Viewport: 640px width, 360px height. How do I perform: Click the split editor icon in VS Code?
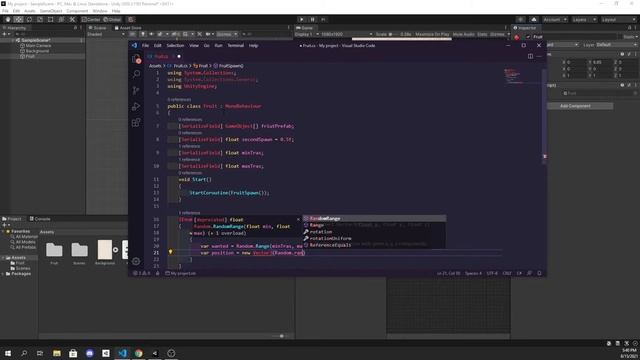coord(530,56)
